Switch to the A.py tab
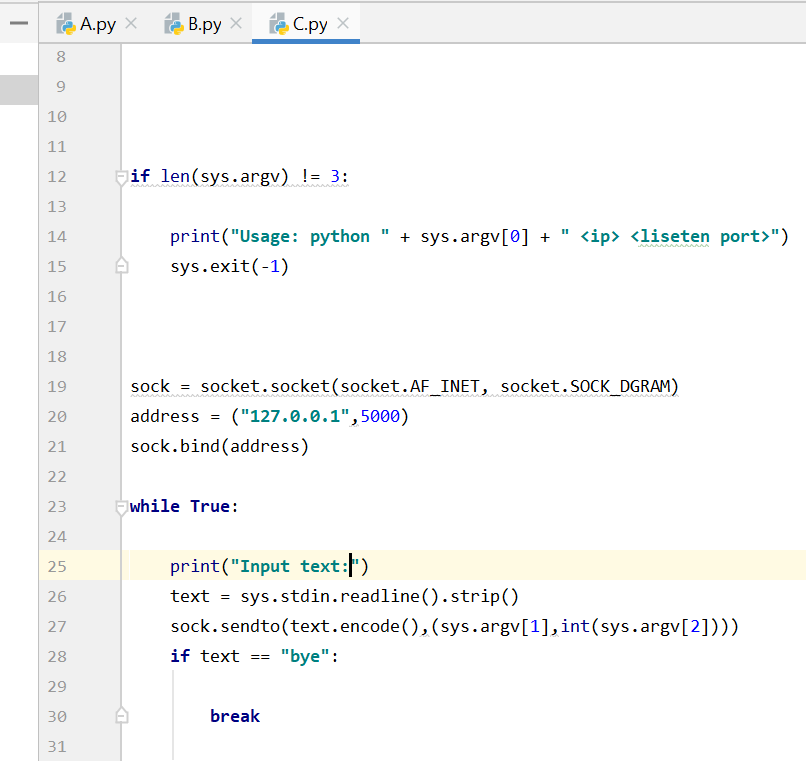The image size is (806, 761). click(95, 22)
